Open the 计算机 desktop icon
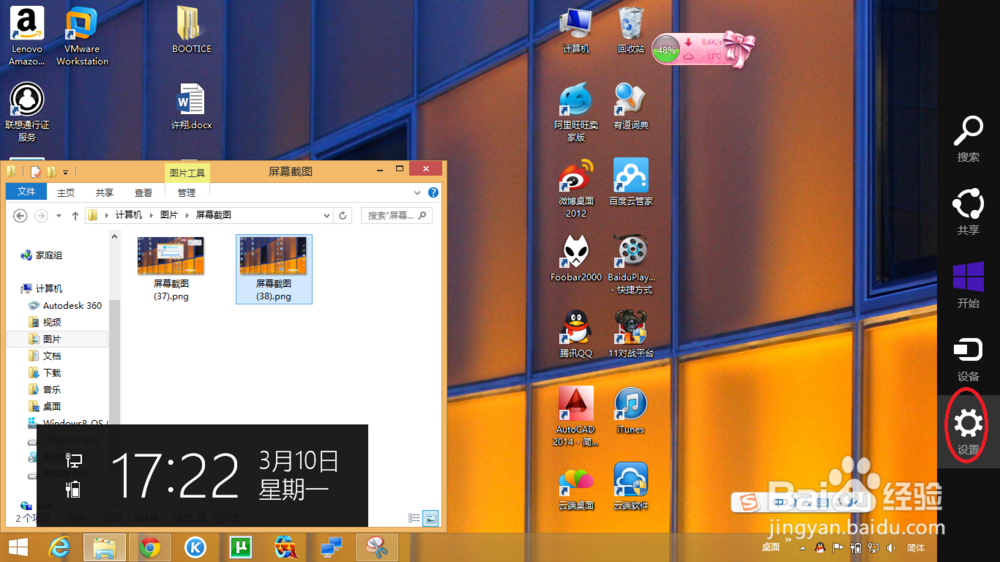This screenshot has height=562, width=1000. coord(576,30)
